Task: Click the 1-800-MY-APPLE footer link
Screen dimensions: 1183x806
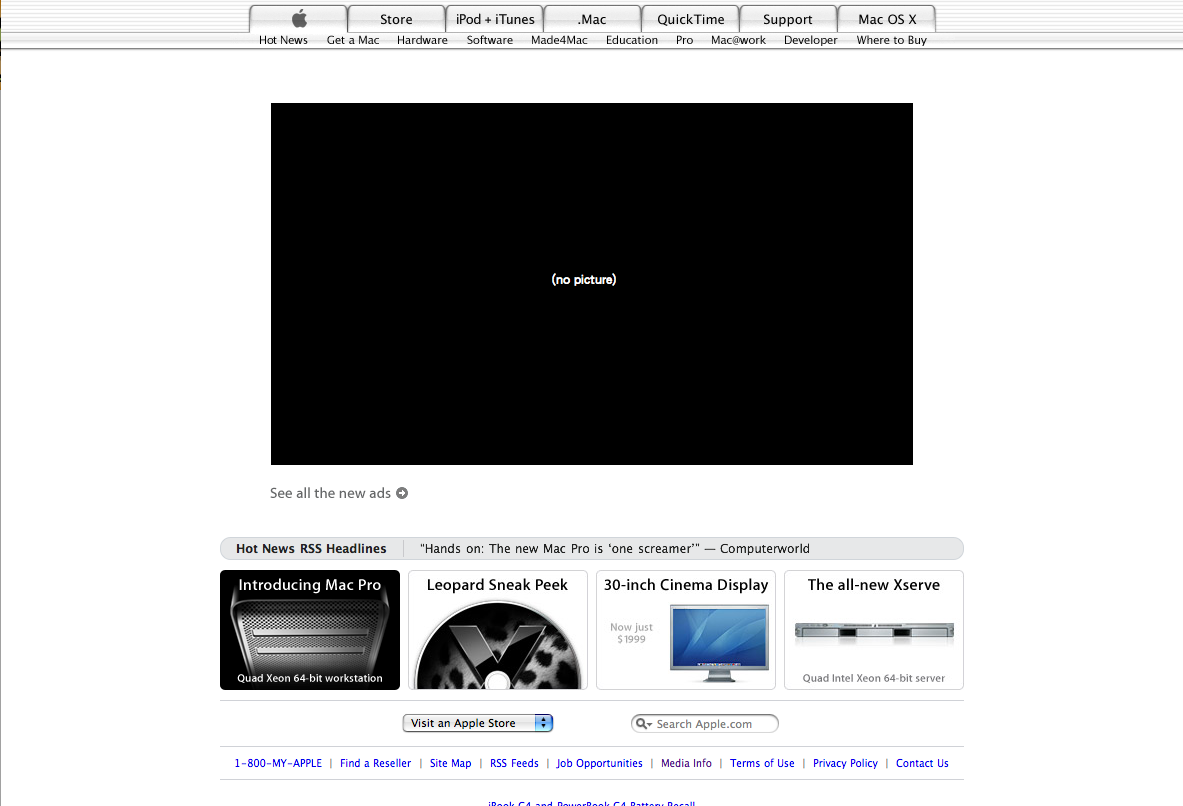Action: [278, 763]
